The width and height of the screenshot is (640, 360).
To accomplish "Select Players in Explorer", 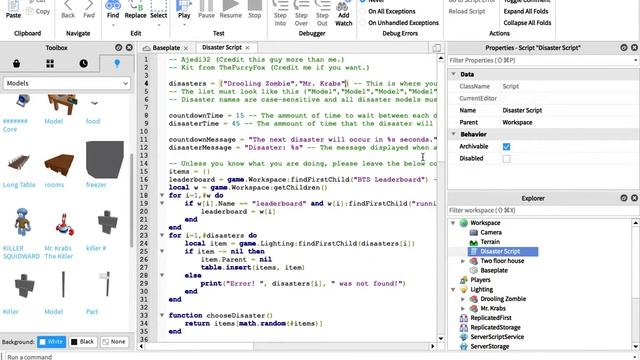I will click(x=480, y=280).
